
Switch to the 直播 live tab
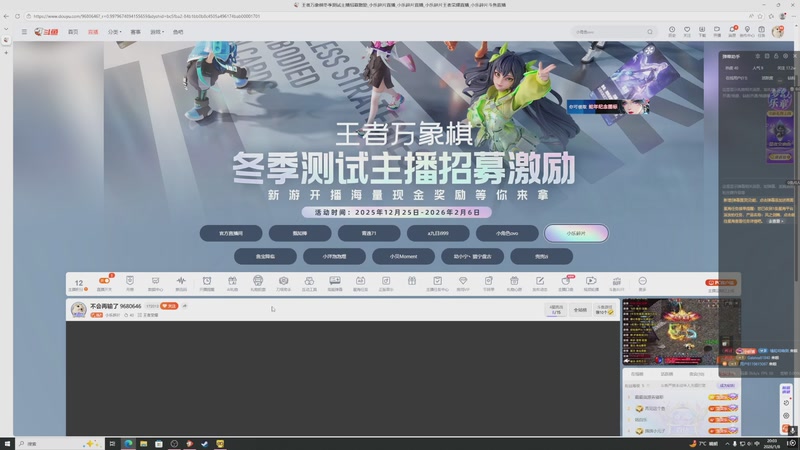click(x=93, y=32)
